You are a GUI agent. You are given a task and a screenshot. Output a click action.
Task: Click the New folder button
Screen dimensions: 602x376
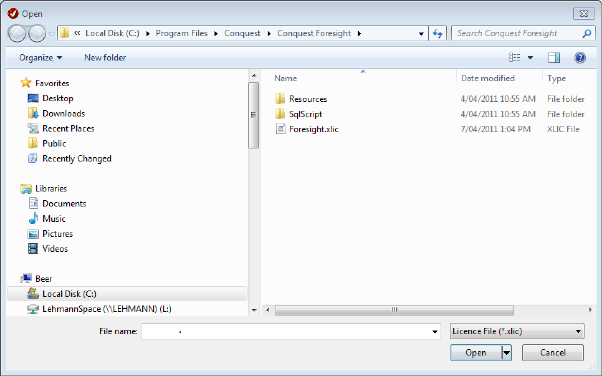point(105,58)
